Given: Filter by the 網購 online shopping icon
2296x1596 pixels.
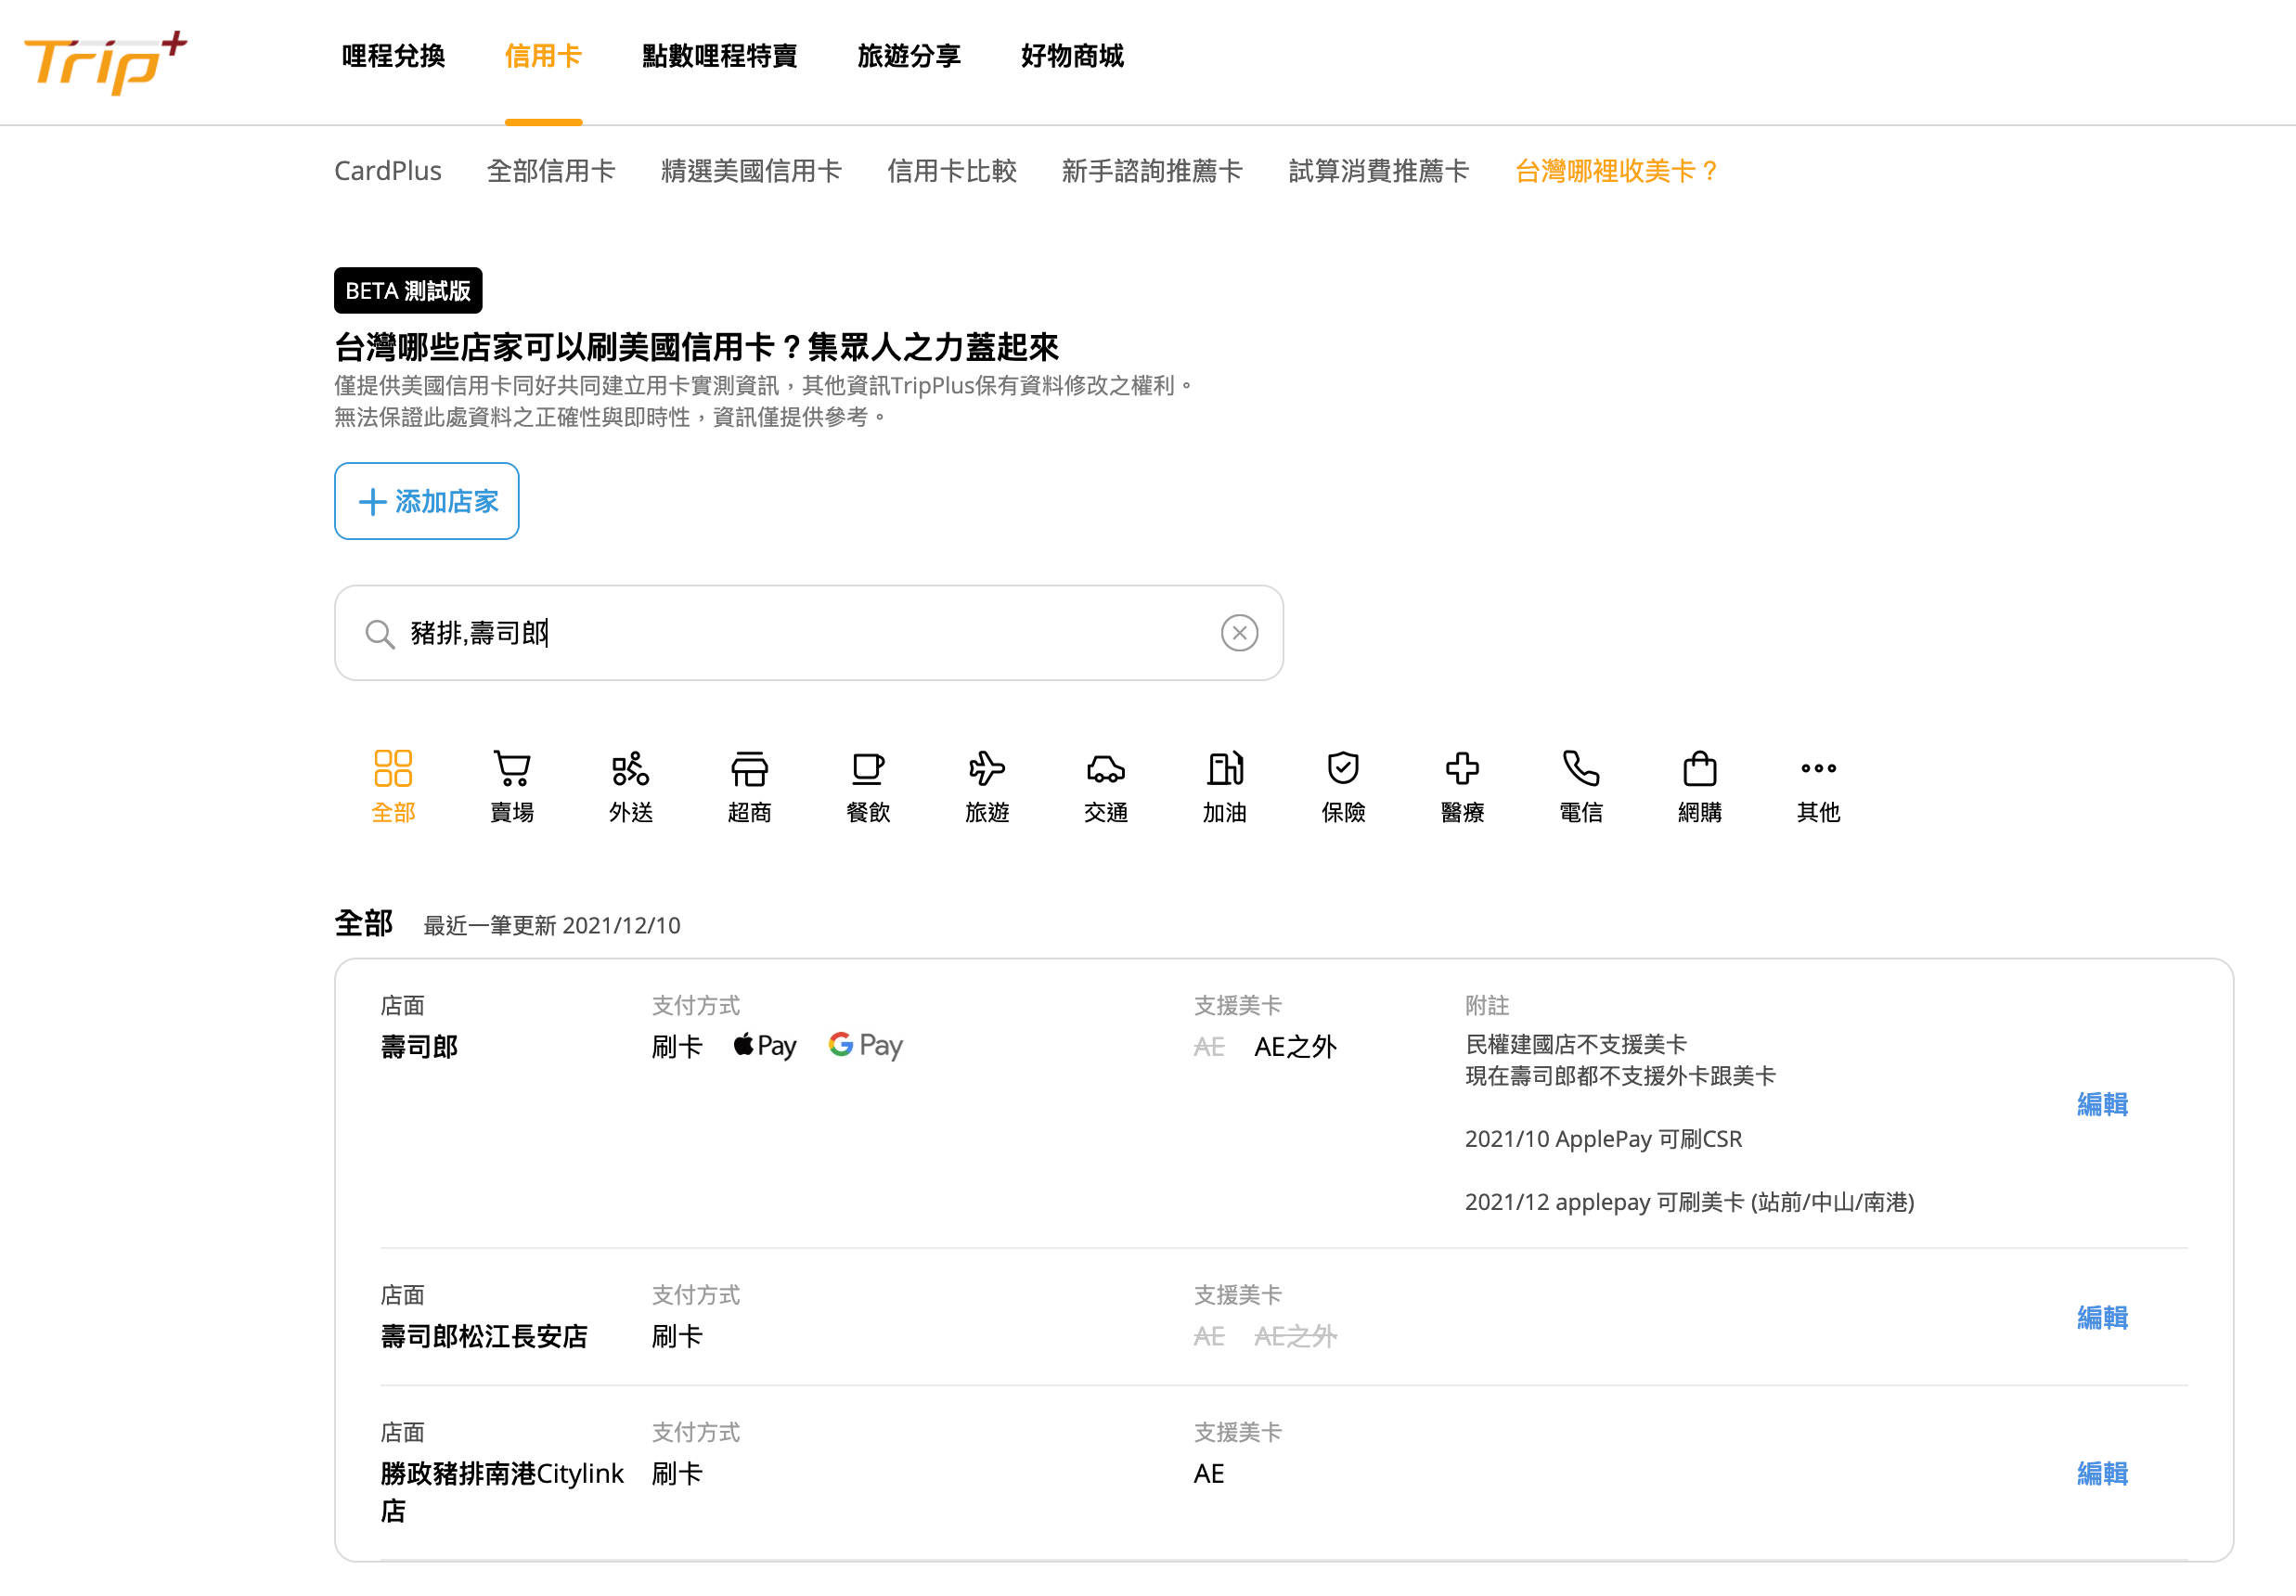Looking at the screenshot, I should click(1699, 785).
